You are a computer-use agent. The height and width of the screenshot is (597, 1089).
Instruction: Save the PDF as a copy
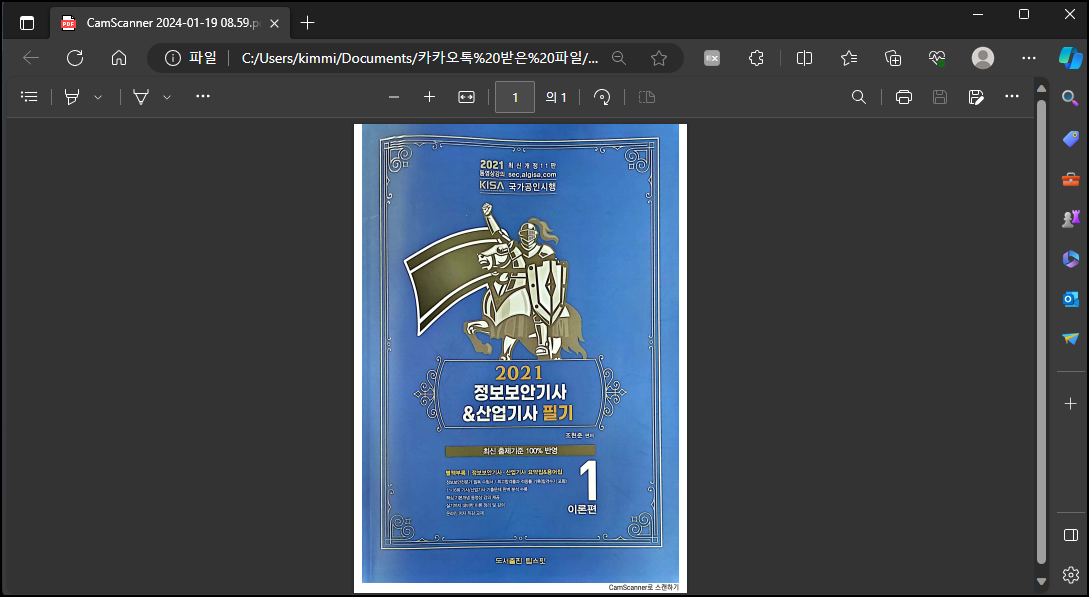click(x=976, y=97)
